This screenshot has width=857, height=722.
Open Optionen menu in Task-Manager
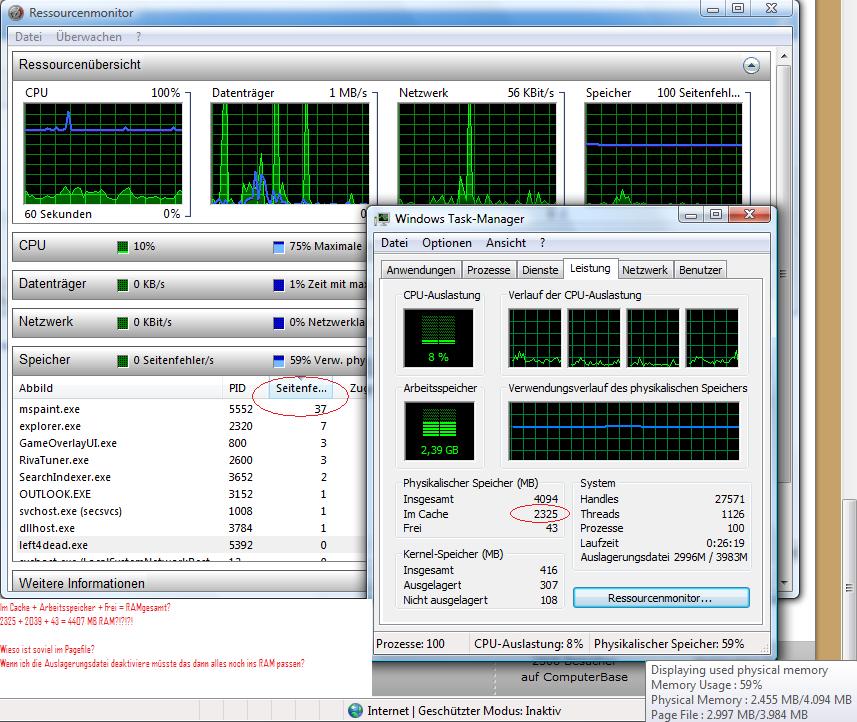click(447, 243)
